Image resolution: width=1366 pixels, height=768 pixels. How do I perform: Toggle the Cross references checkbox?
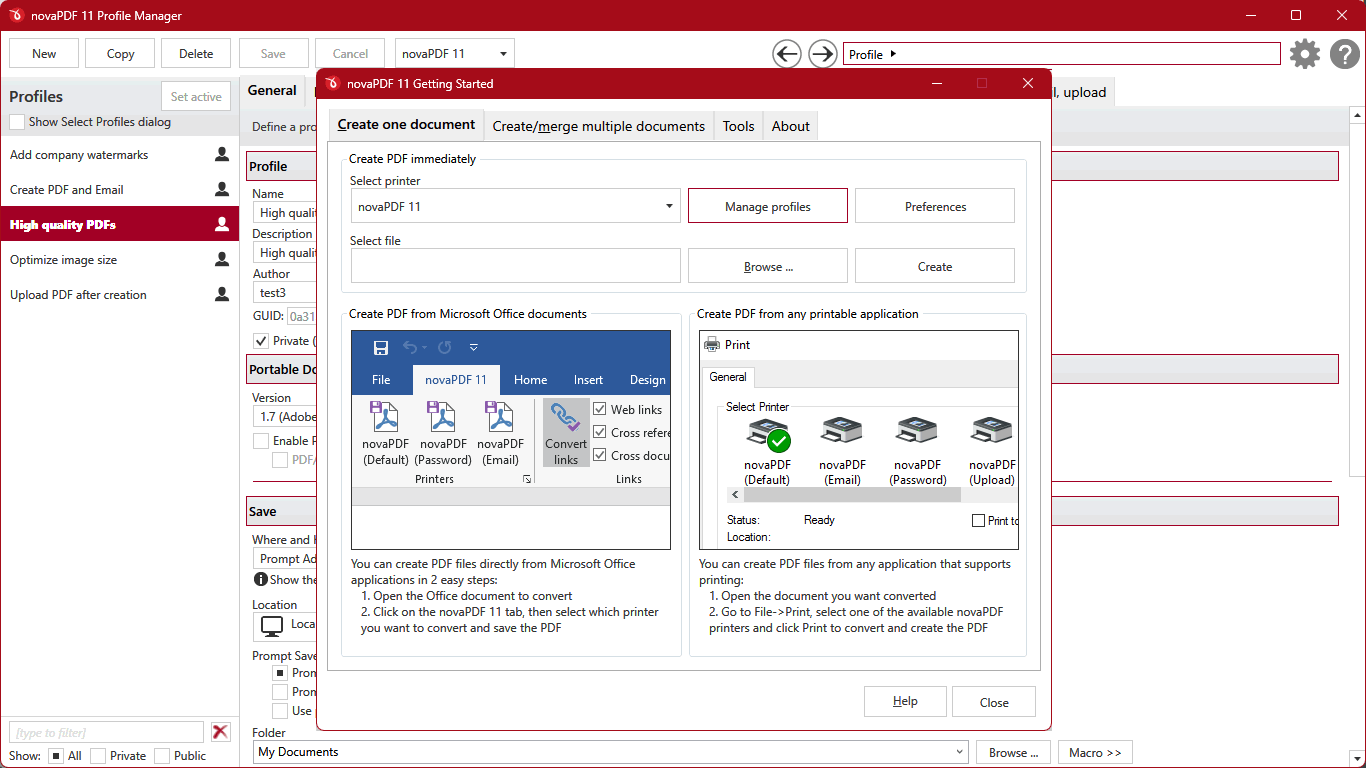coord(600,432)
